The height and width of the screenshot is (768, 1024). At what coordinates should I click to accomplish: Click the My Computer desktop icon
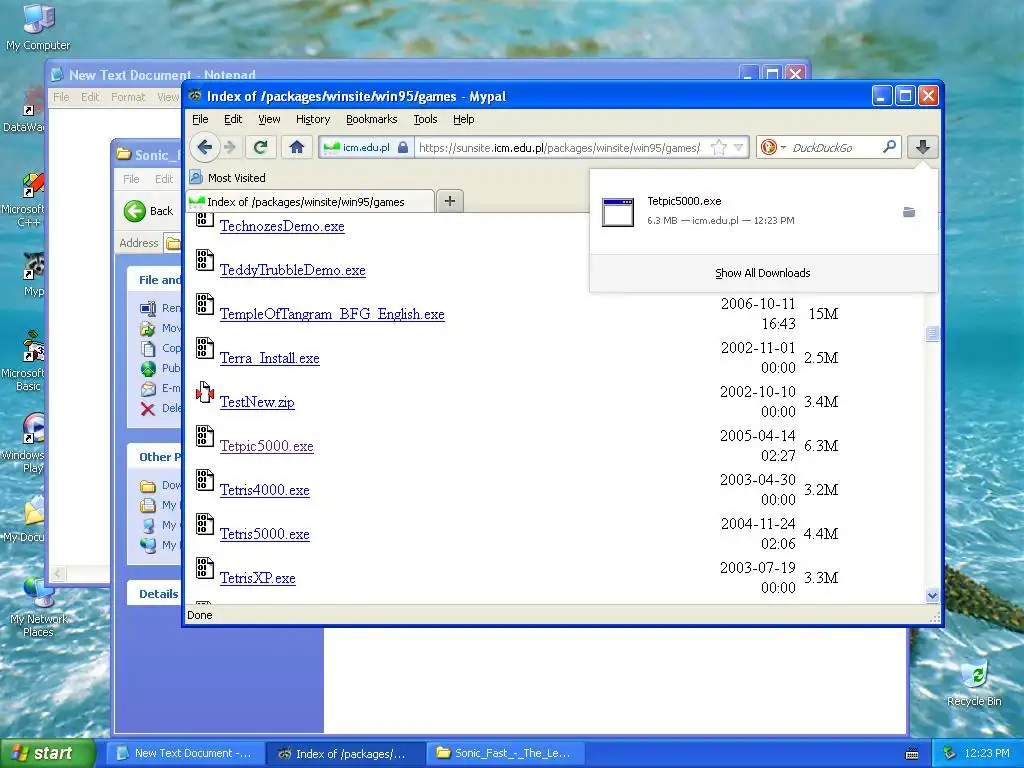[38, 27]
